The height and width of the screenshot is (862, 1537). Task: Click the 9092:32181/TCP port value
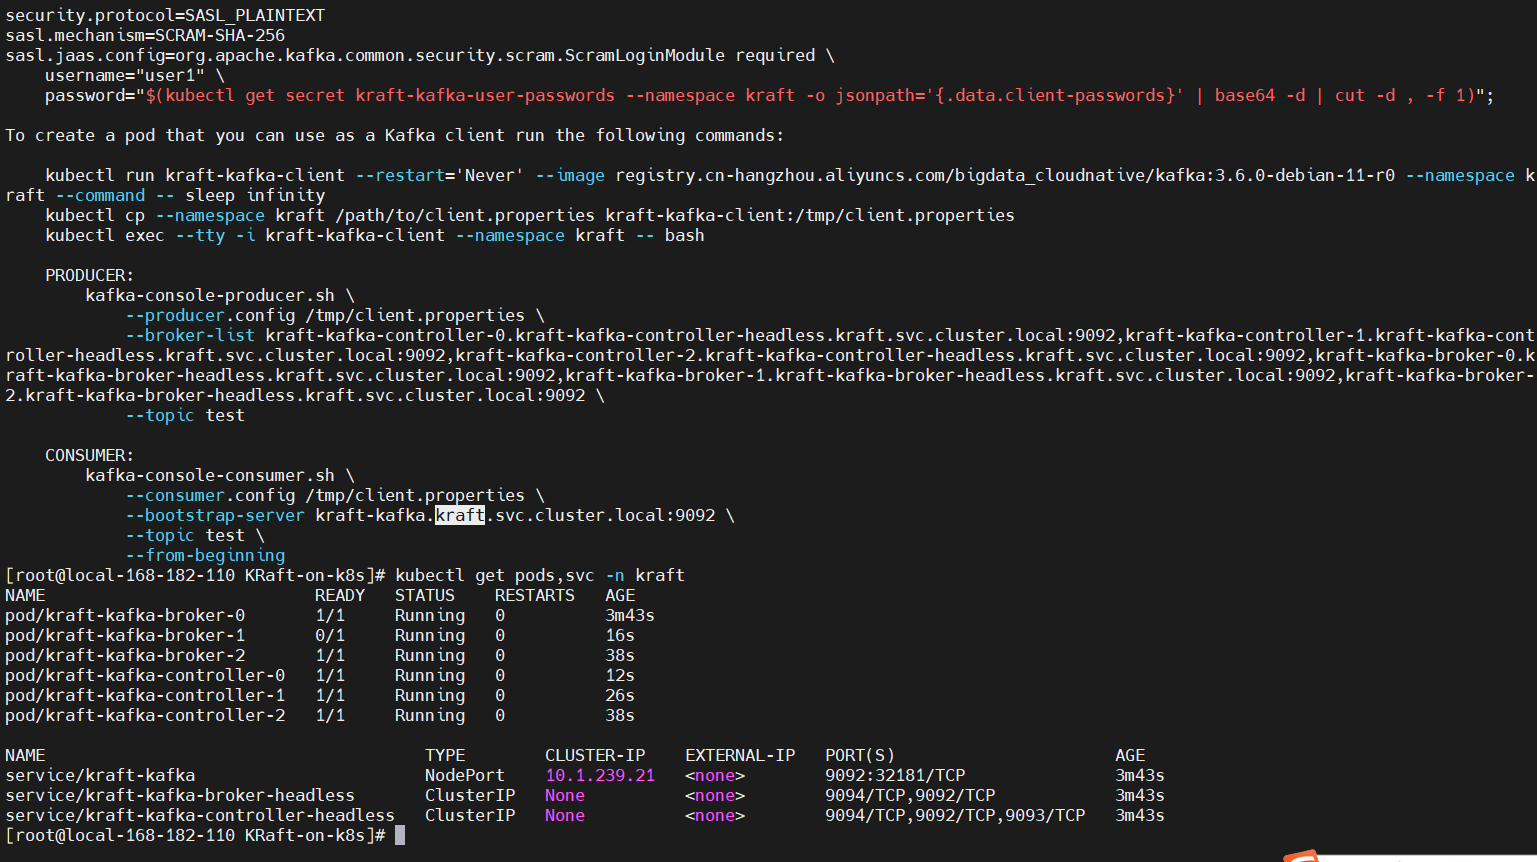pyautogui.click(x=895, y=776)
